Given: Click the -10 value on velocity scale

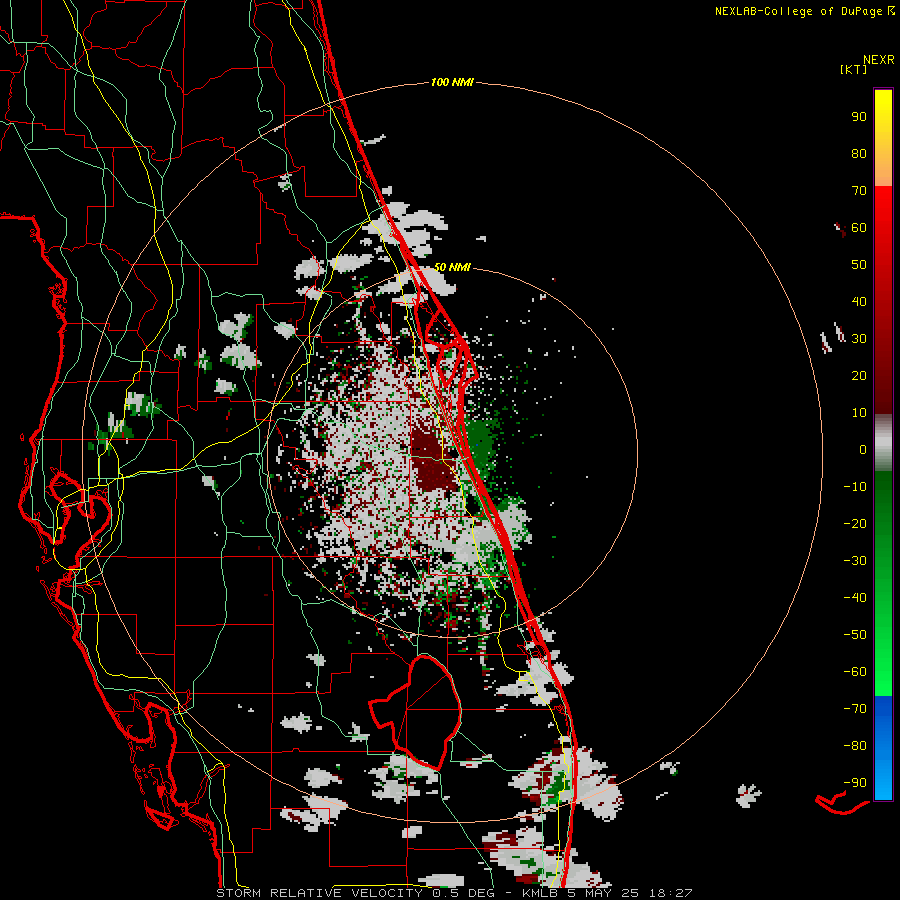Looking at the screenshot, I should click(855, 487).
